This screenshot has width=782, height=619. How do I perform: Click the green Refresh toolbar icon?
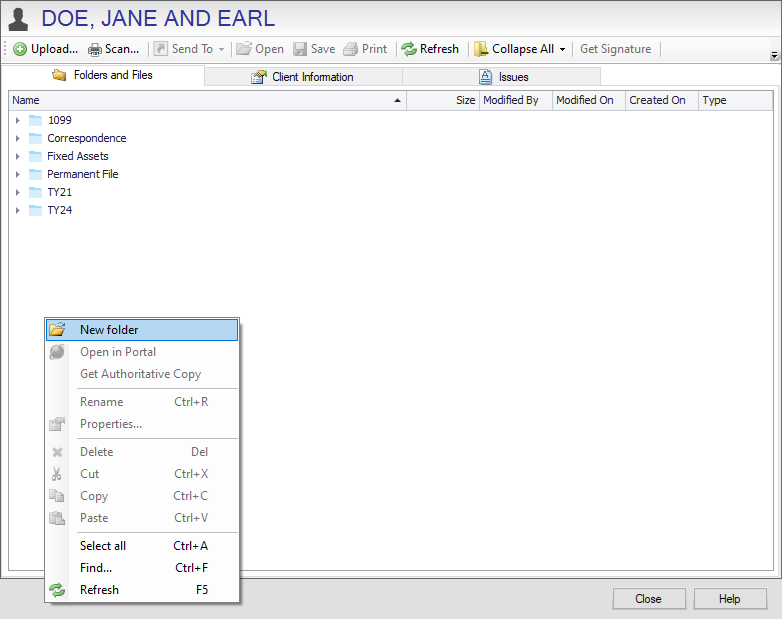coord(408,49)
